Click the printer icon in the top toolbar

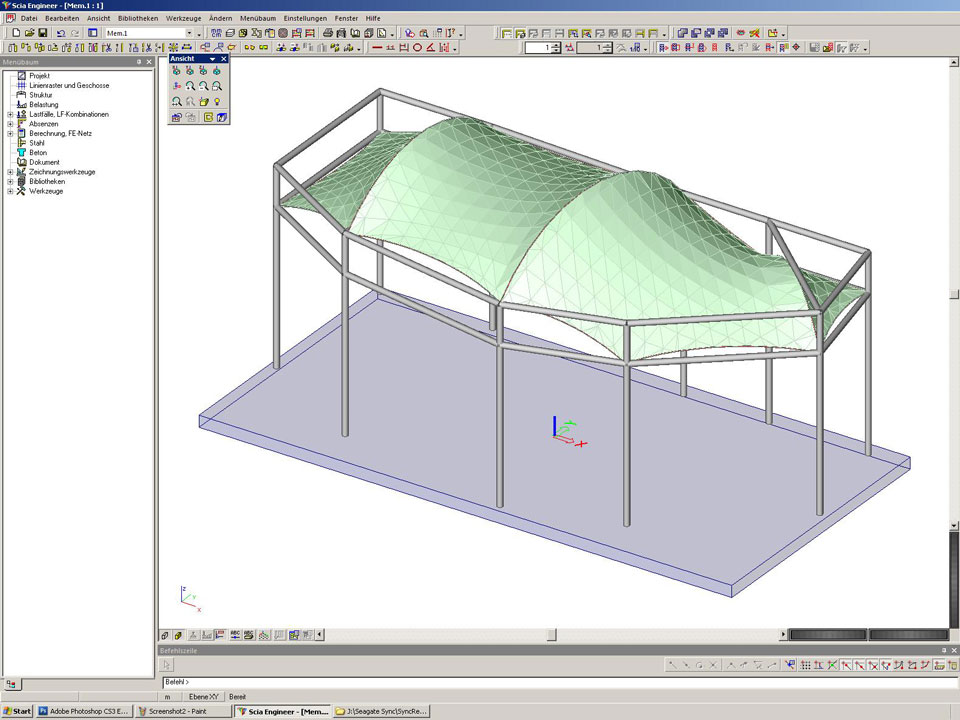pos(328,33)
